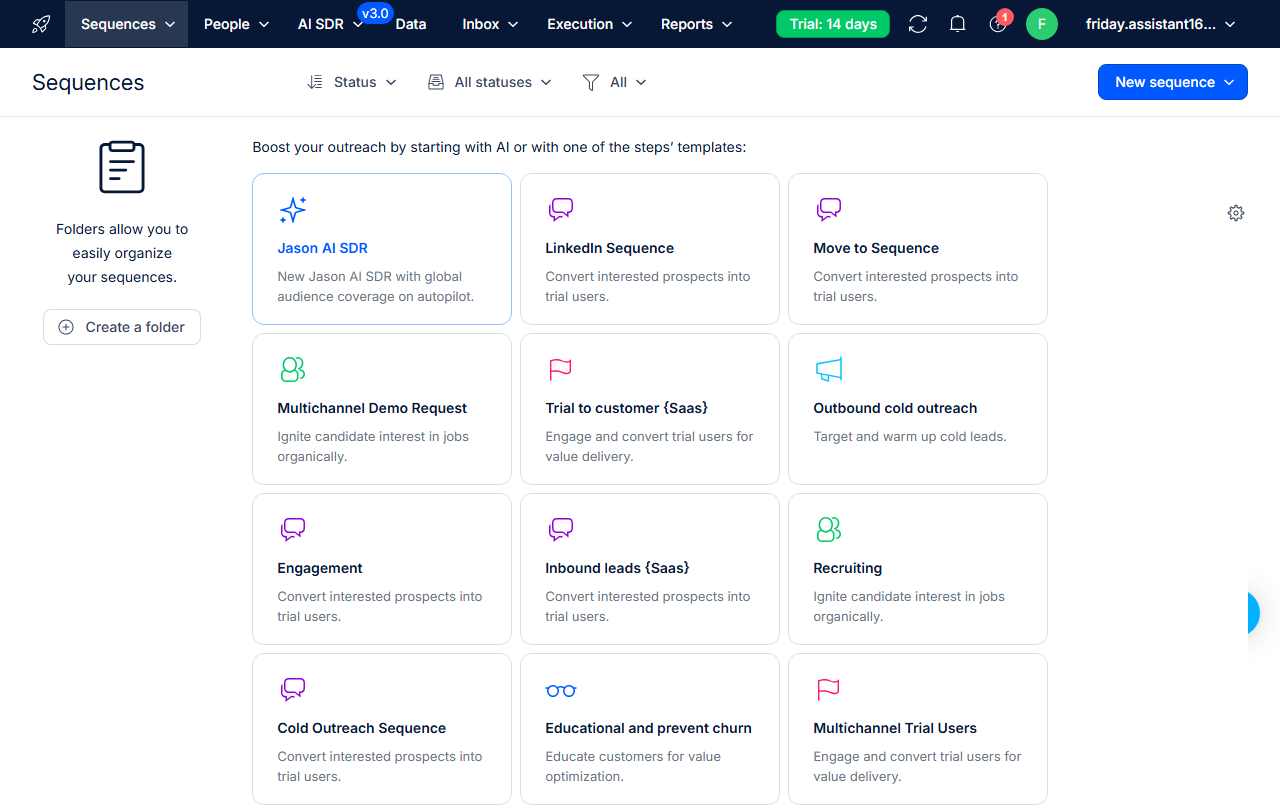Click the settings gear on the right
The height and width of the screenshot is (808, 1280).
click(1235, 213)
